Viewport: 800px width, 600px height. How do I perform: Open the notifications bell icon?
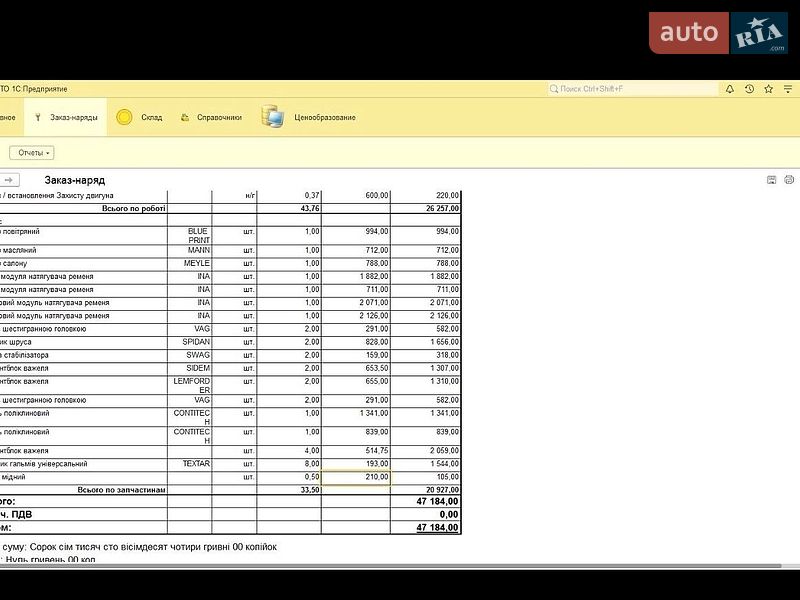click(730, 89)
